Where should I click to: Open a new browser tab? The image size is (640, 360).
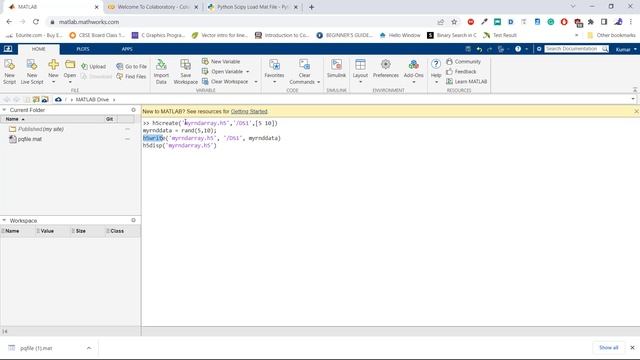coord(311,7)
